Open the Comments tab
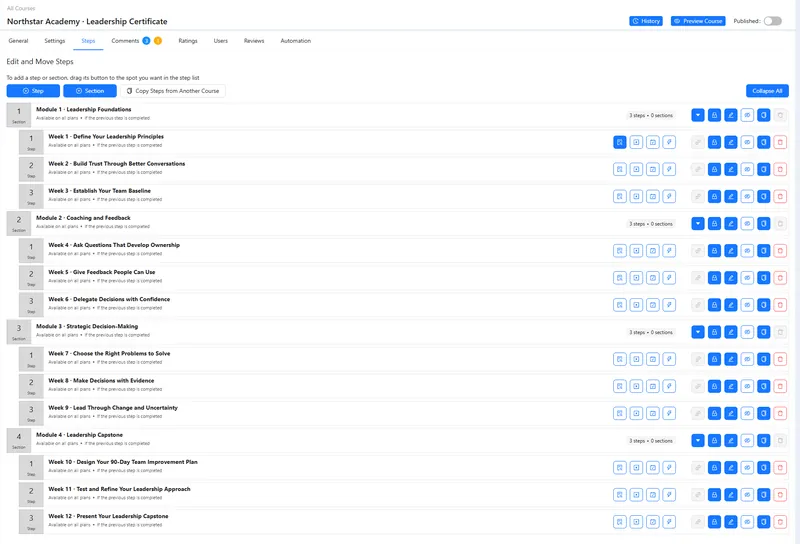800x544 pixels. tap(125, 41)
